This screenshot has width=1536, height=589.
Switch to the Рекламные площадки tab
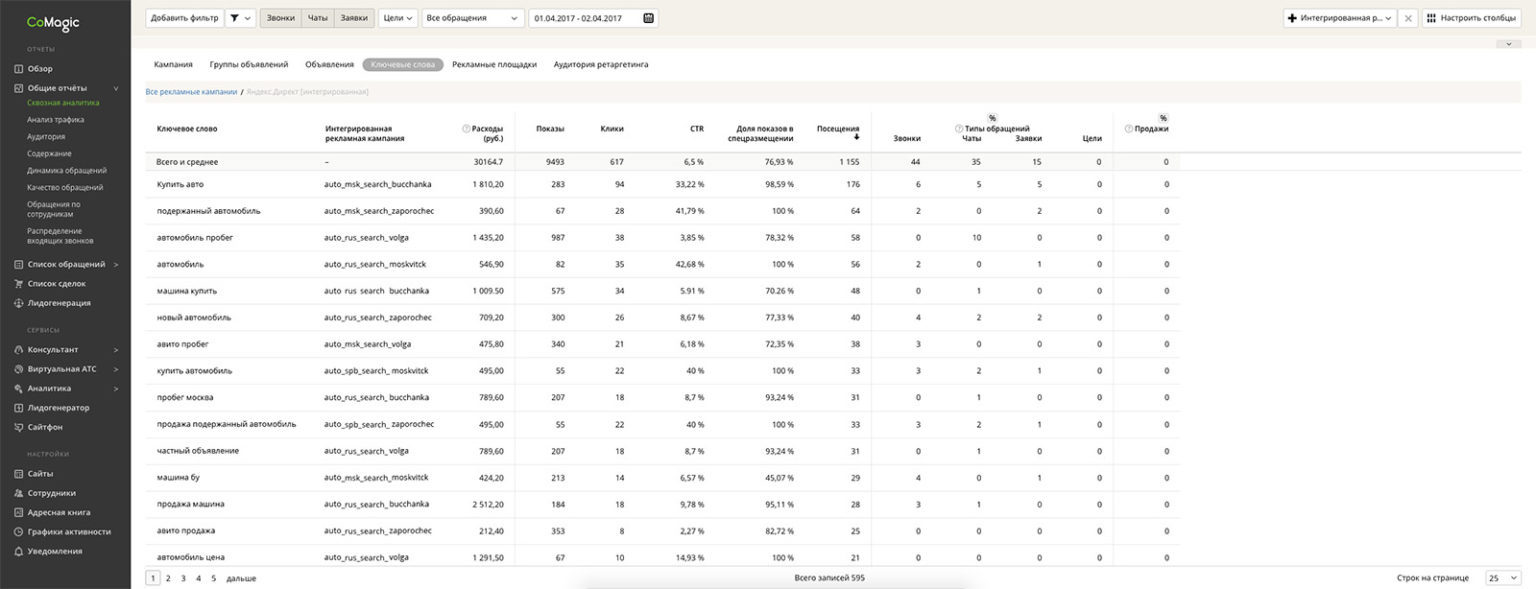click(494, 64)
